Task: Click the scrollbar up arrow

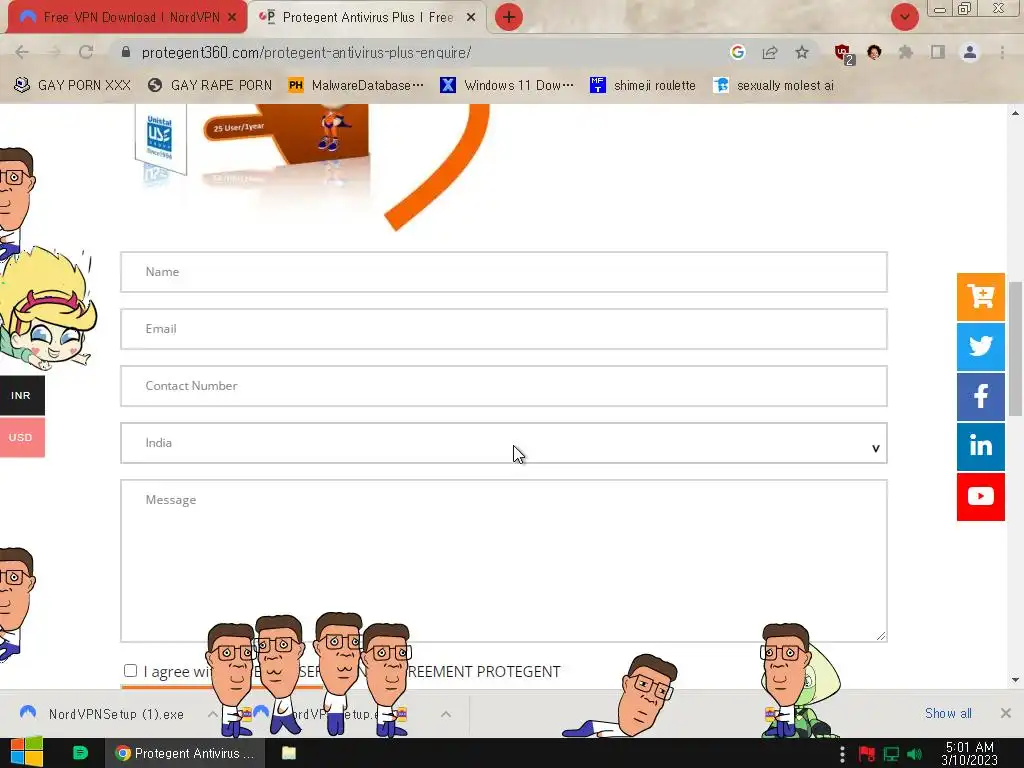Action: (x=1015, y=113)
